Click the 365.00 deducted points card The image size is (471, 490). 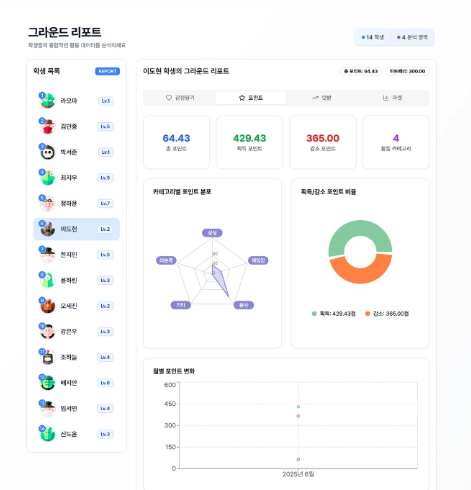pyautogui.click(x=323, y=142)
